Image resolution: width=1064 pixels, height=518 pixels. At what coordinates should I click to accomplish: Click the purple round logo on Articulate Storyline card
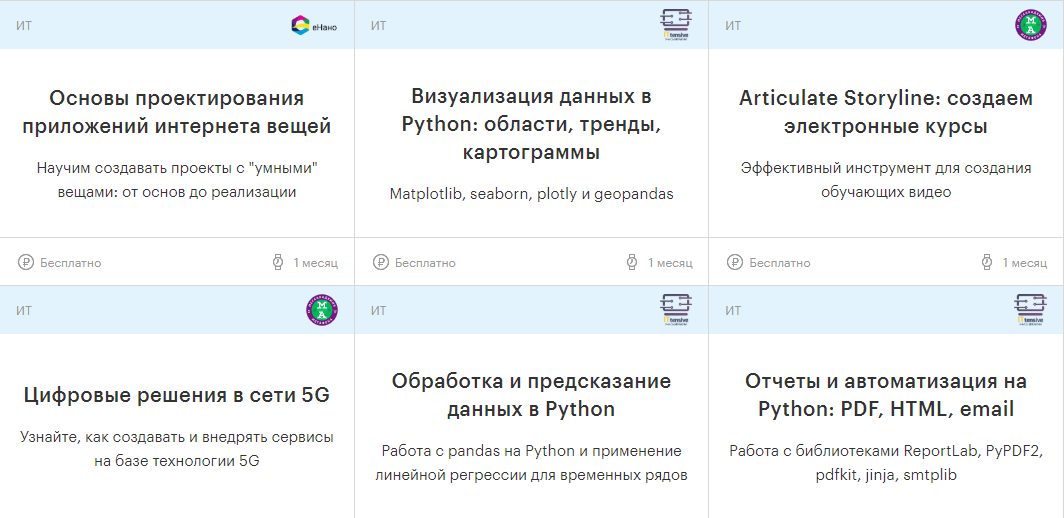pos(1030,26)
